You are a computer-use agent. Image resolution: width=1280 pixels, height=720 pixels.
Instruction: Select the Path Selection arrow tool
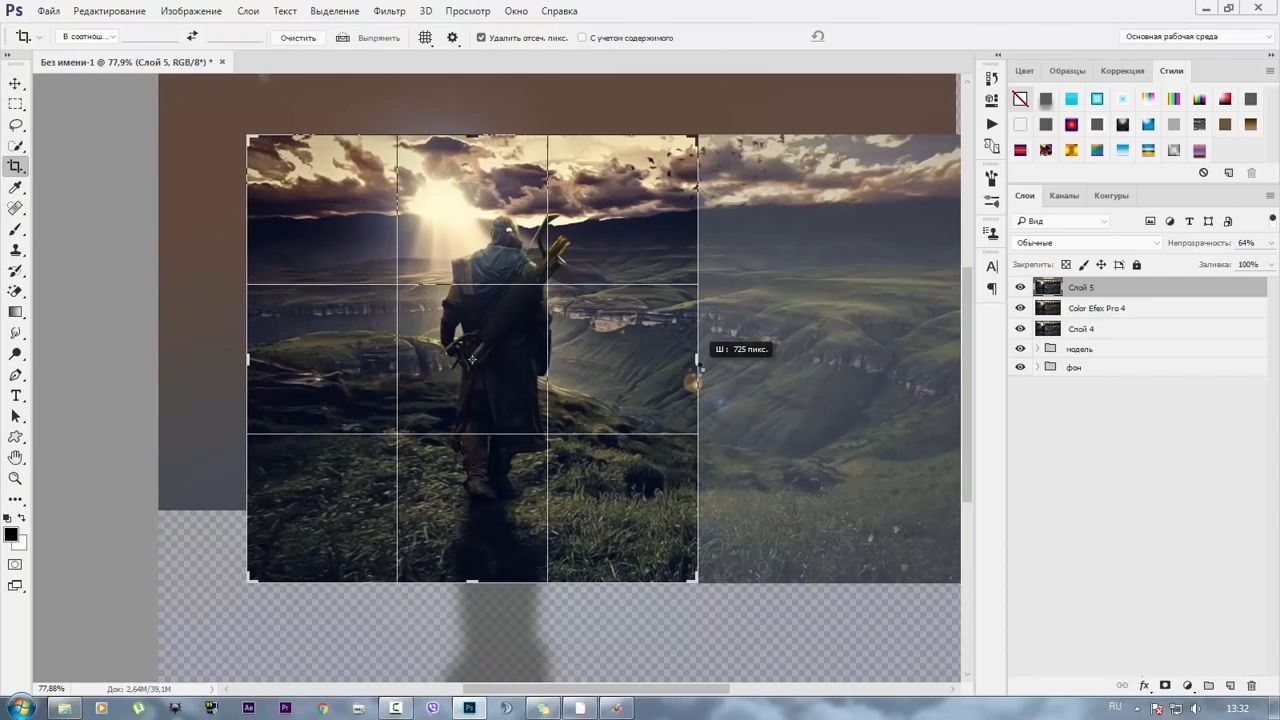15,416
